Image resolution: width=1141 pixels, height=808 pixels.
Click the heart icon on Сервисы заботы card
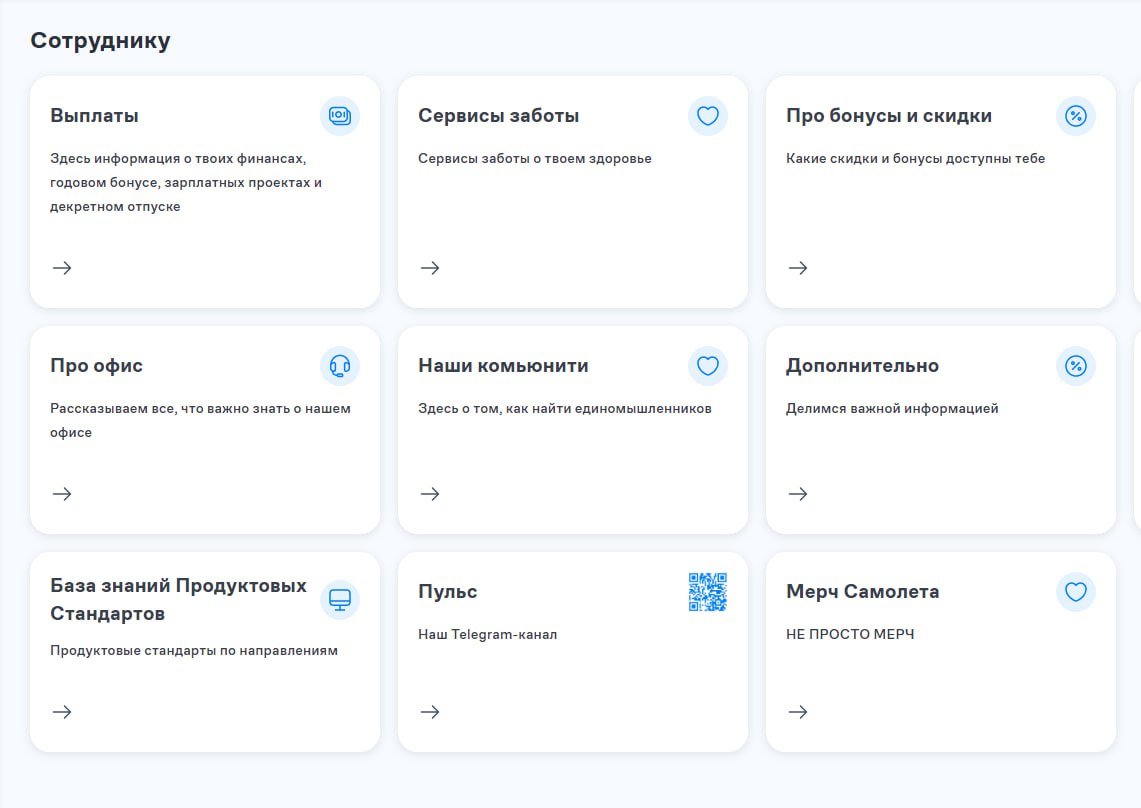(708, 116)
